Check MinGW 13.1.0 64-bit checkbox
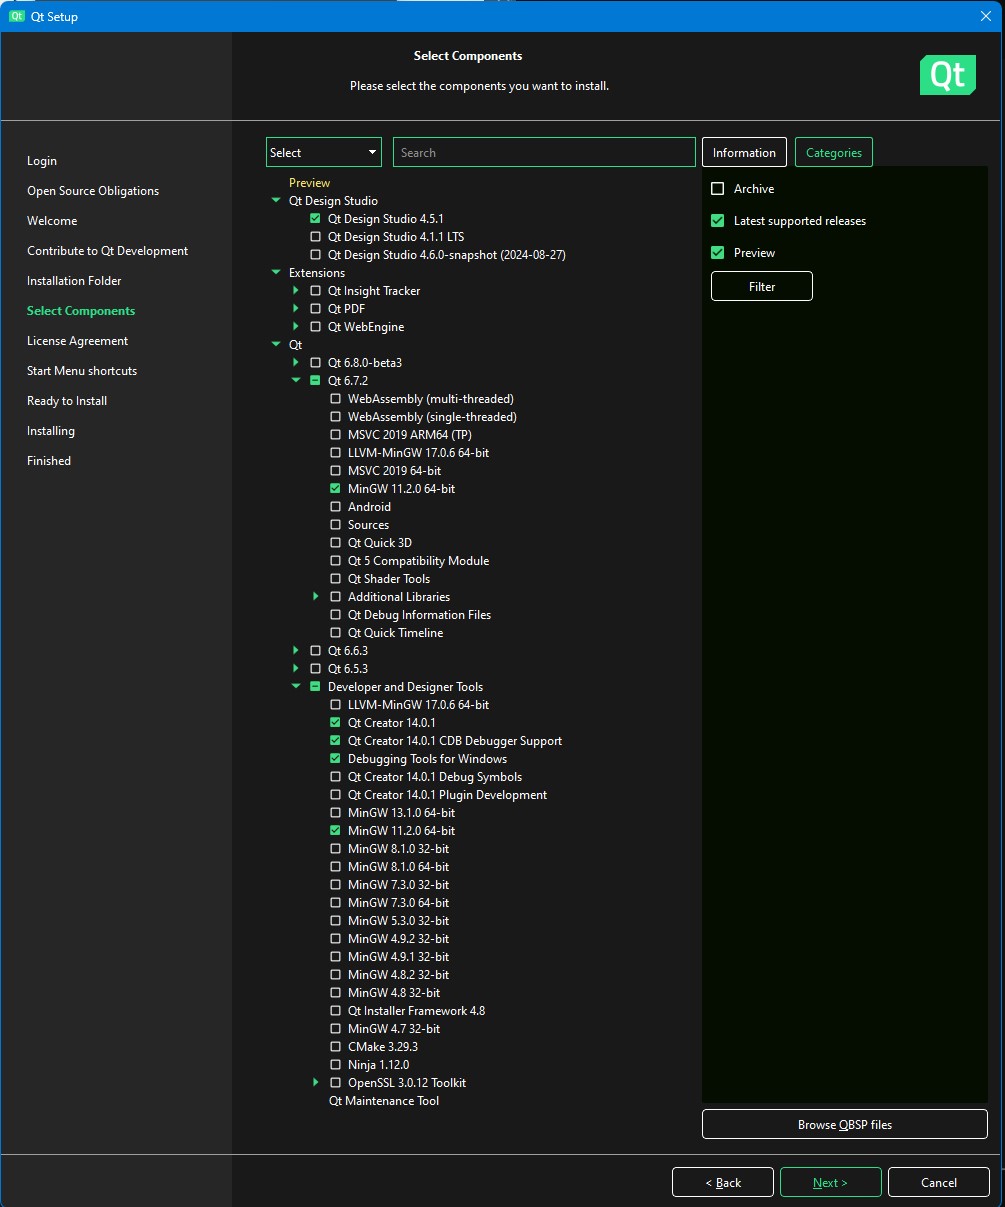The height and width of the screenshot is (1207, 1005). pyautogui.click(x=336, y=813)
